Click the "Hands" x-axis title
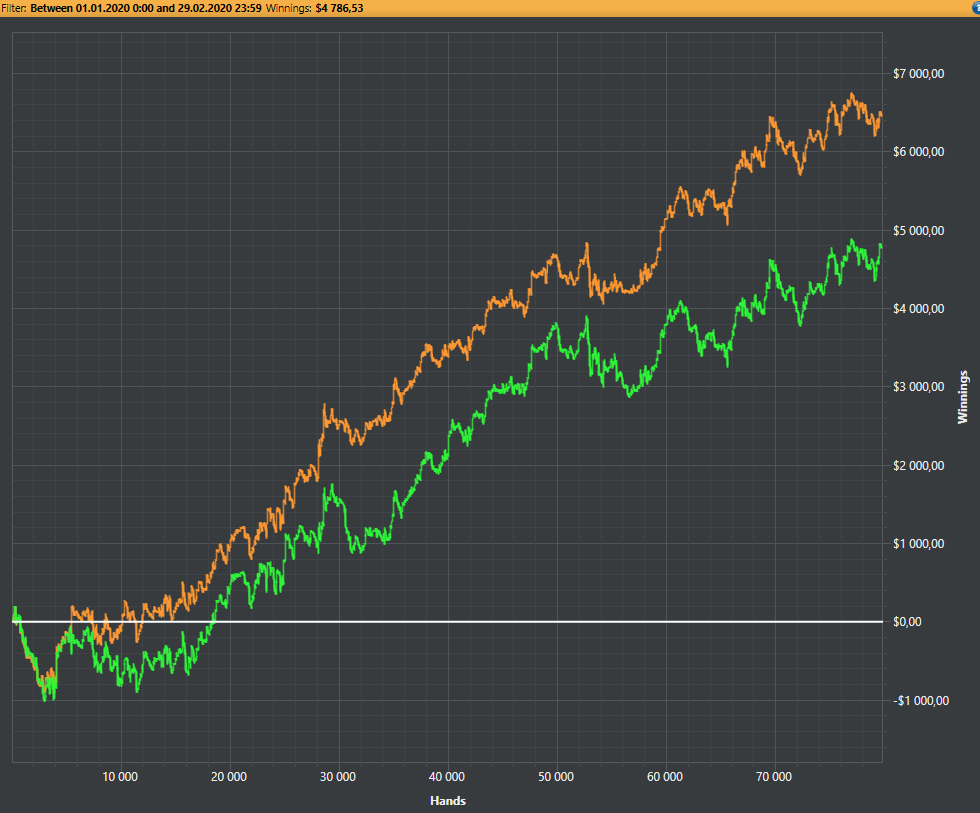The height and width of the screenshot is (813, 980). 448,801
